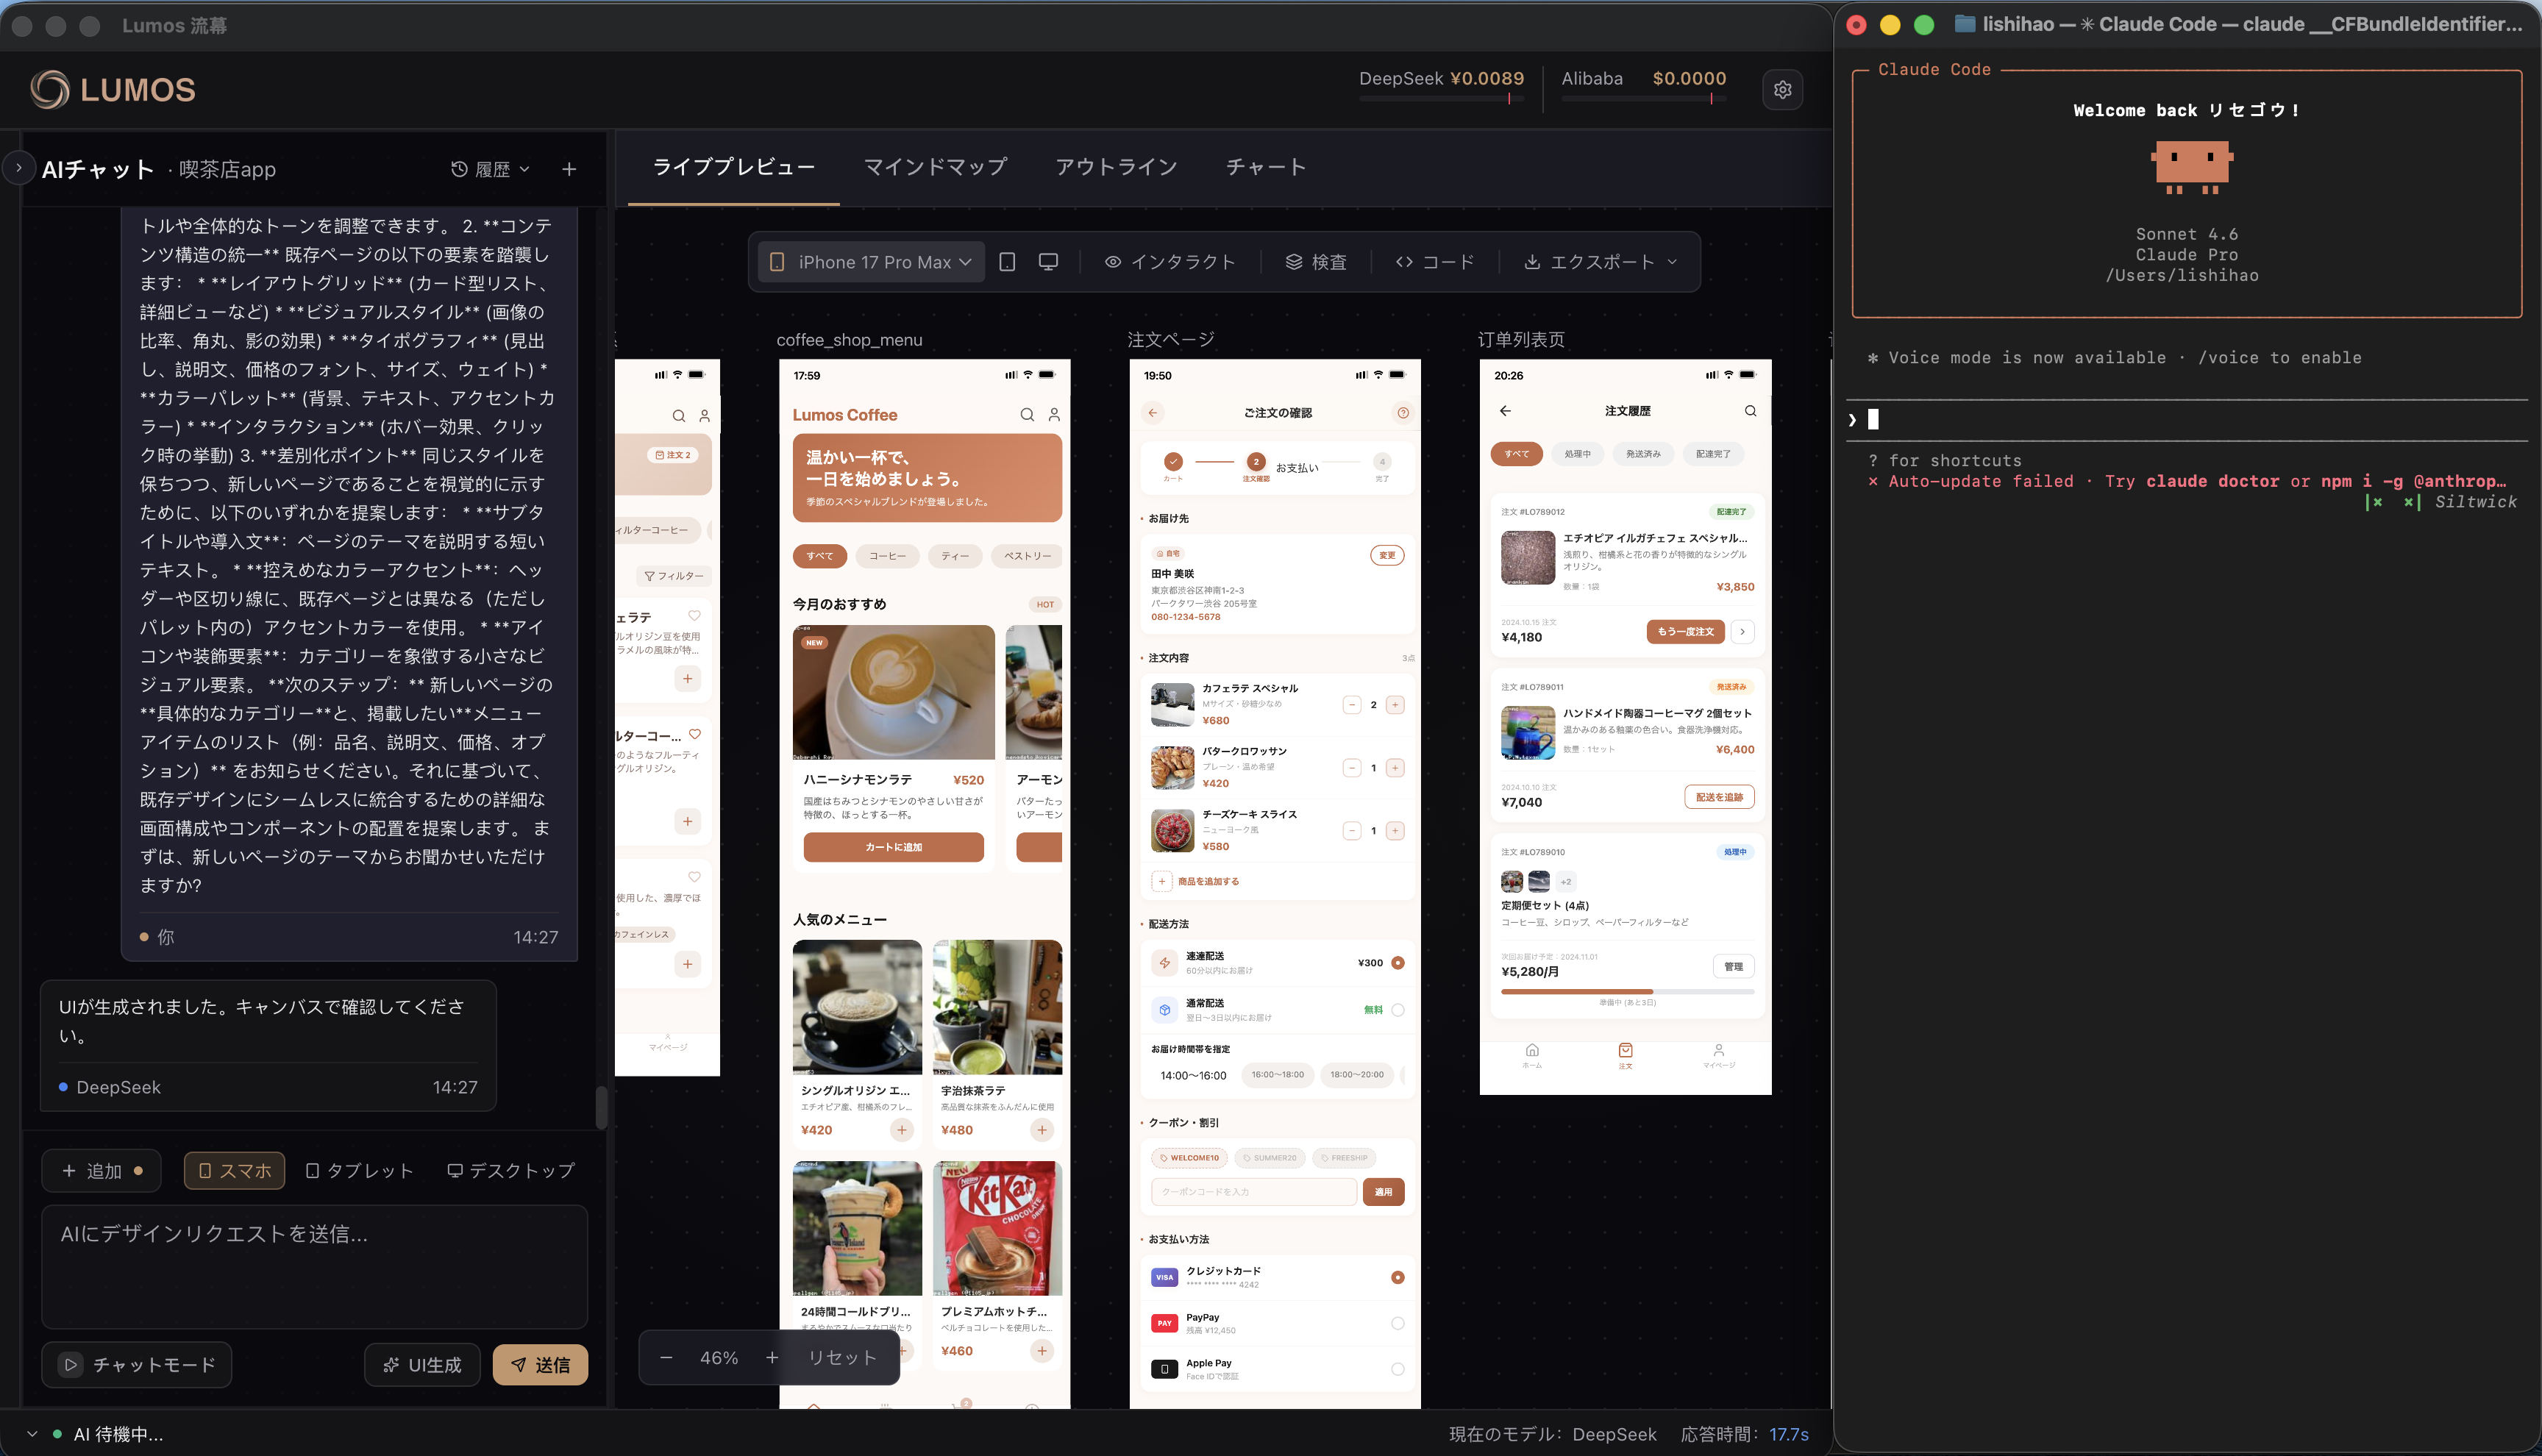Expand the 履歴 history dropdown
This screenshot has height=1456, width=2542.
(490, 169)
